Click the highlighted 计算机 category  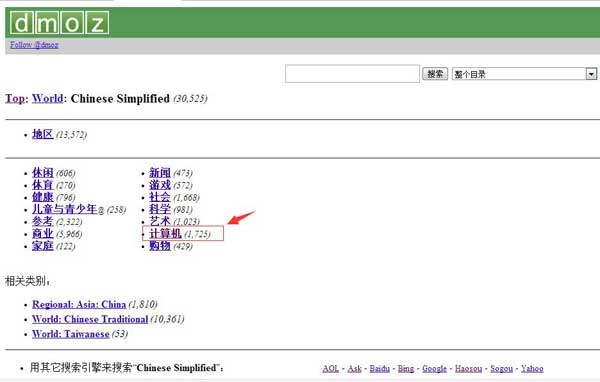(x=165, y=233)
